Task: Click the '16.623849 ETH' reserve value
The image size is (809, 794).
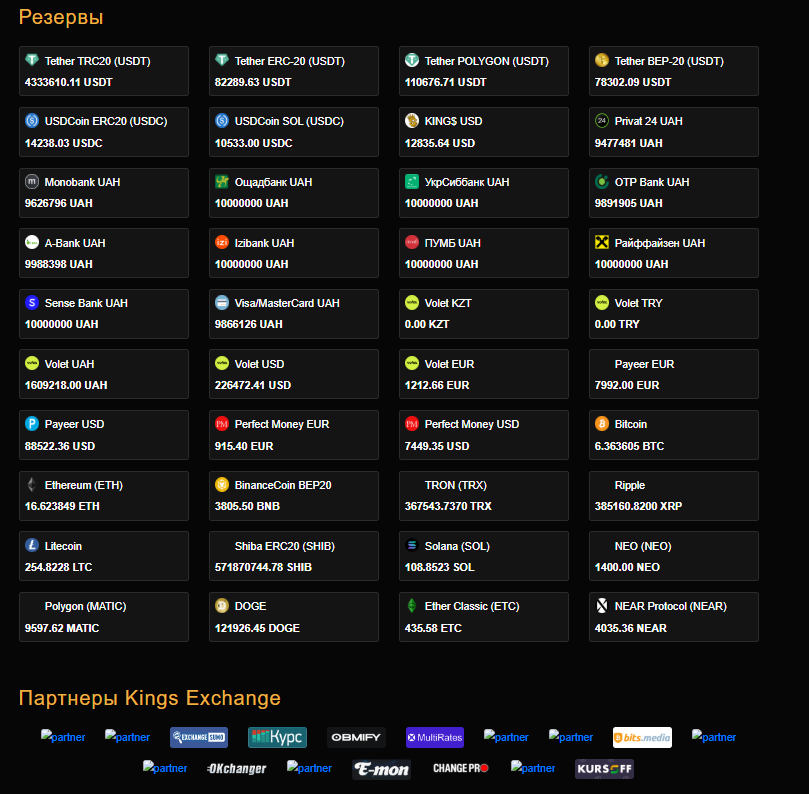Action: (62, 506)
